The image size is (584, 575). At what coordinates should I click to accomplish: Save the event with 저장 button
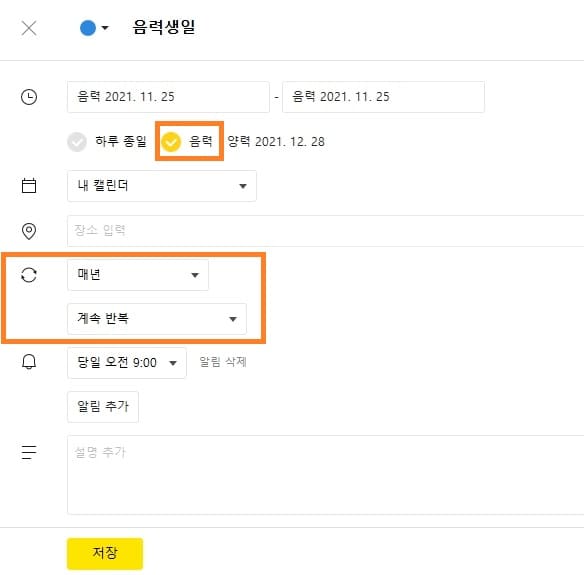point(105,553)
